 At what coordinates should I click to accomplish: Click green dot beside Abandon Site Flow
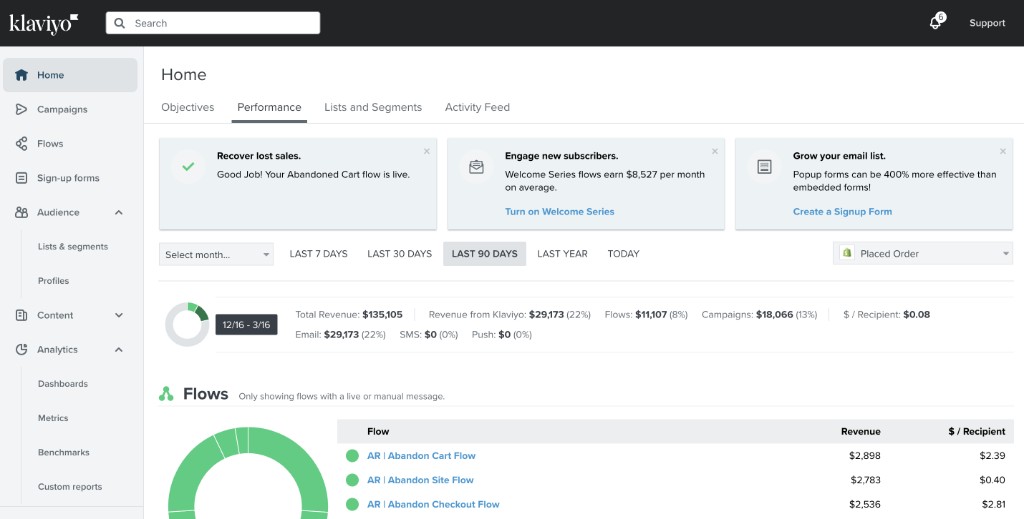tap(352, 480)
